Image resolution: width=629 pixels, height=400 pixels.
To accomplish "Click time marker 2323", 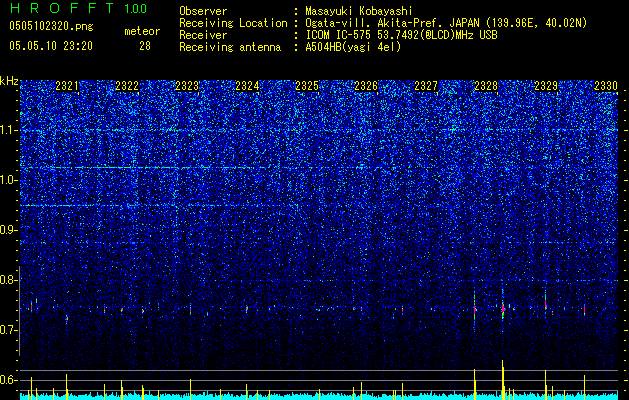I will 187,86.
